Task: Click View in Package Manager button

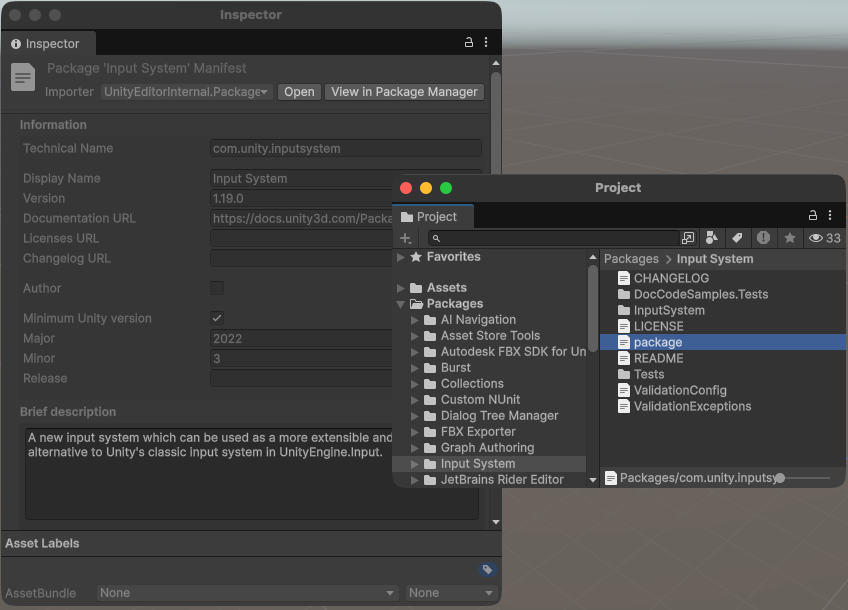Action: [404, 92]
